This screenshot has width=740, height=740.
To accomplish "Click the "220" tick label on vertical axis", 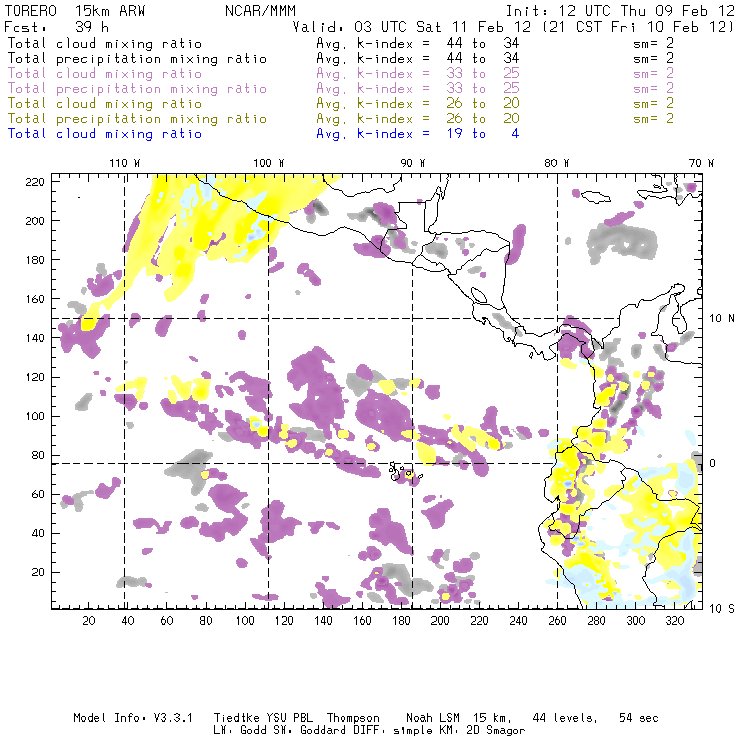I will pos(35,182).
